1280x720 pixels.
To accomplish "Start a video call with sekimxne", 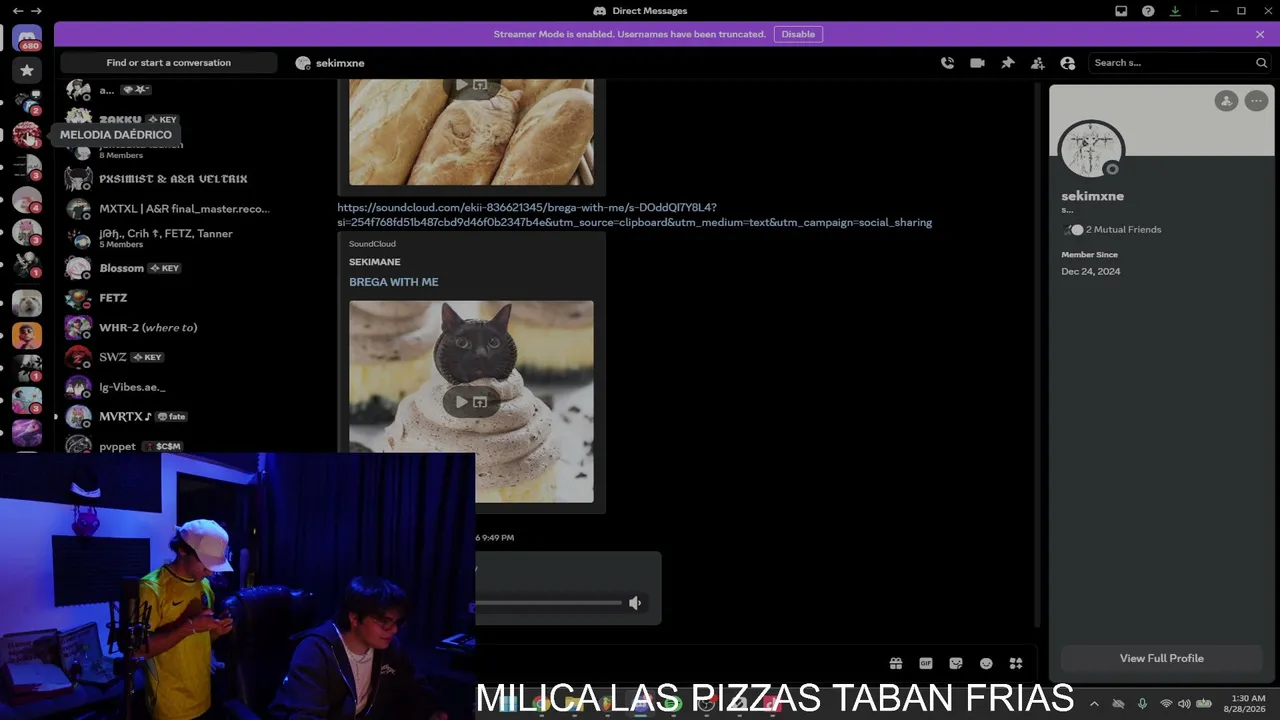I will coord(977,63).
